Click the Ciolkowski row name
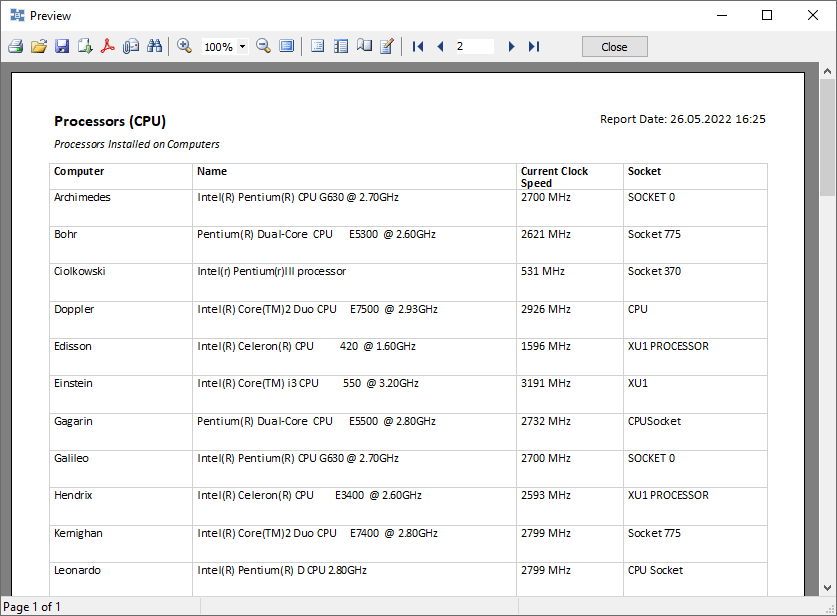Image resolution: width=837 pixels, height=616 pixels. coord(80,271)
